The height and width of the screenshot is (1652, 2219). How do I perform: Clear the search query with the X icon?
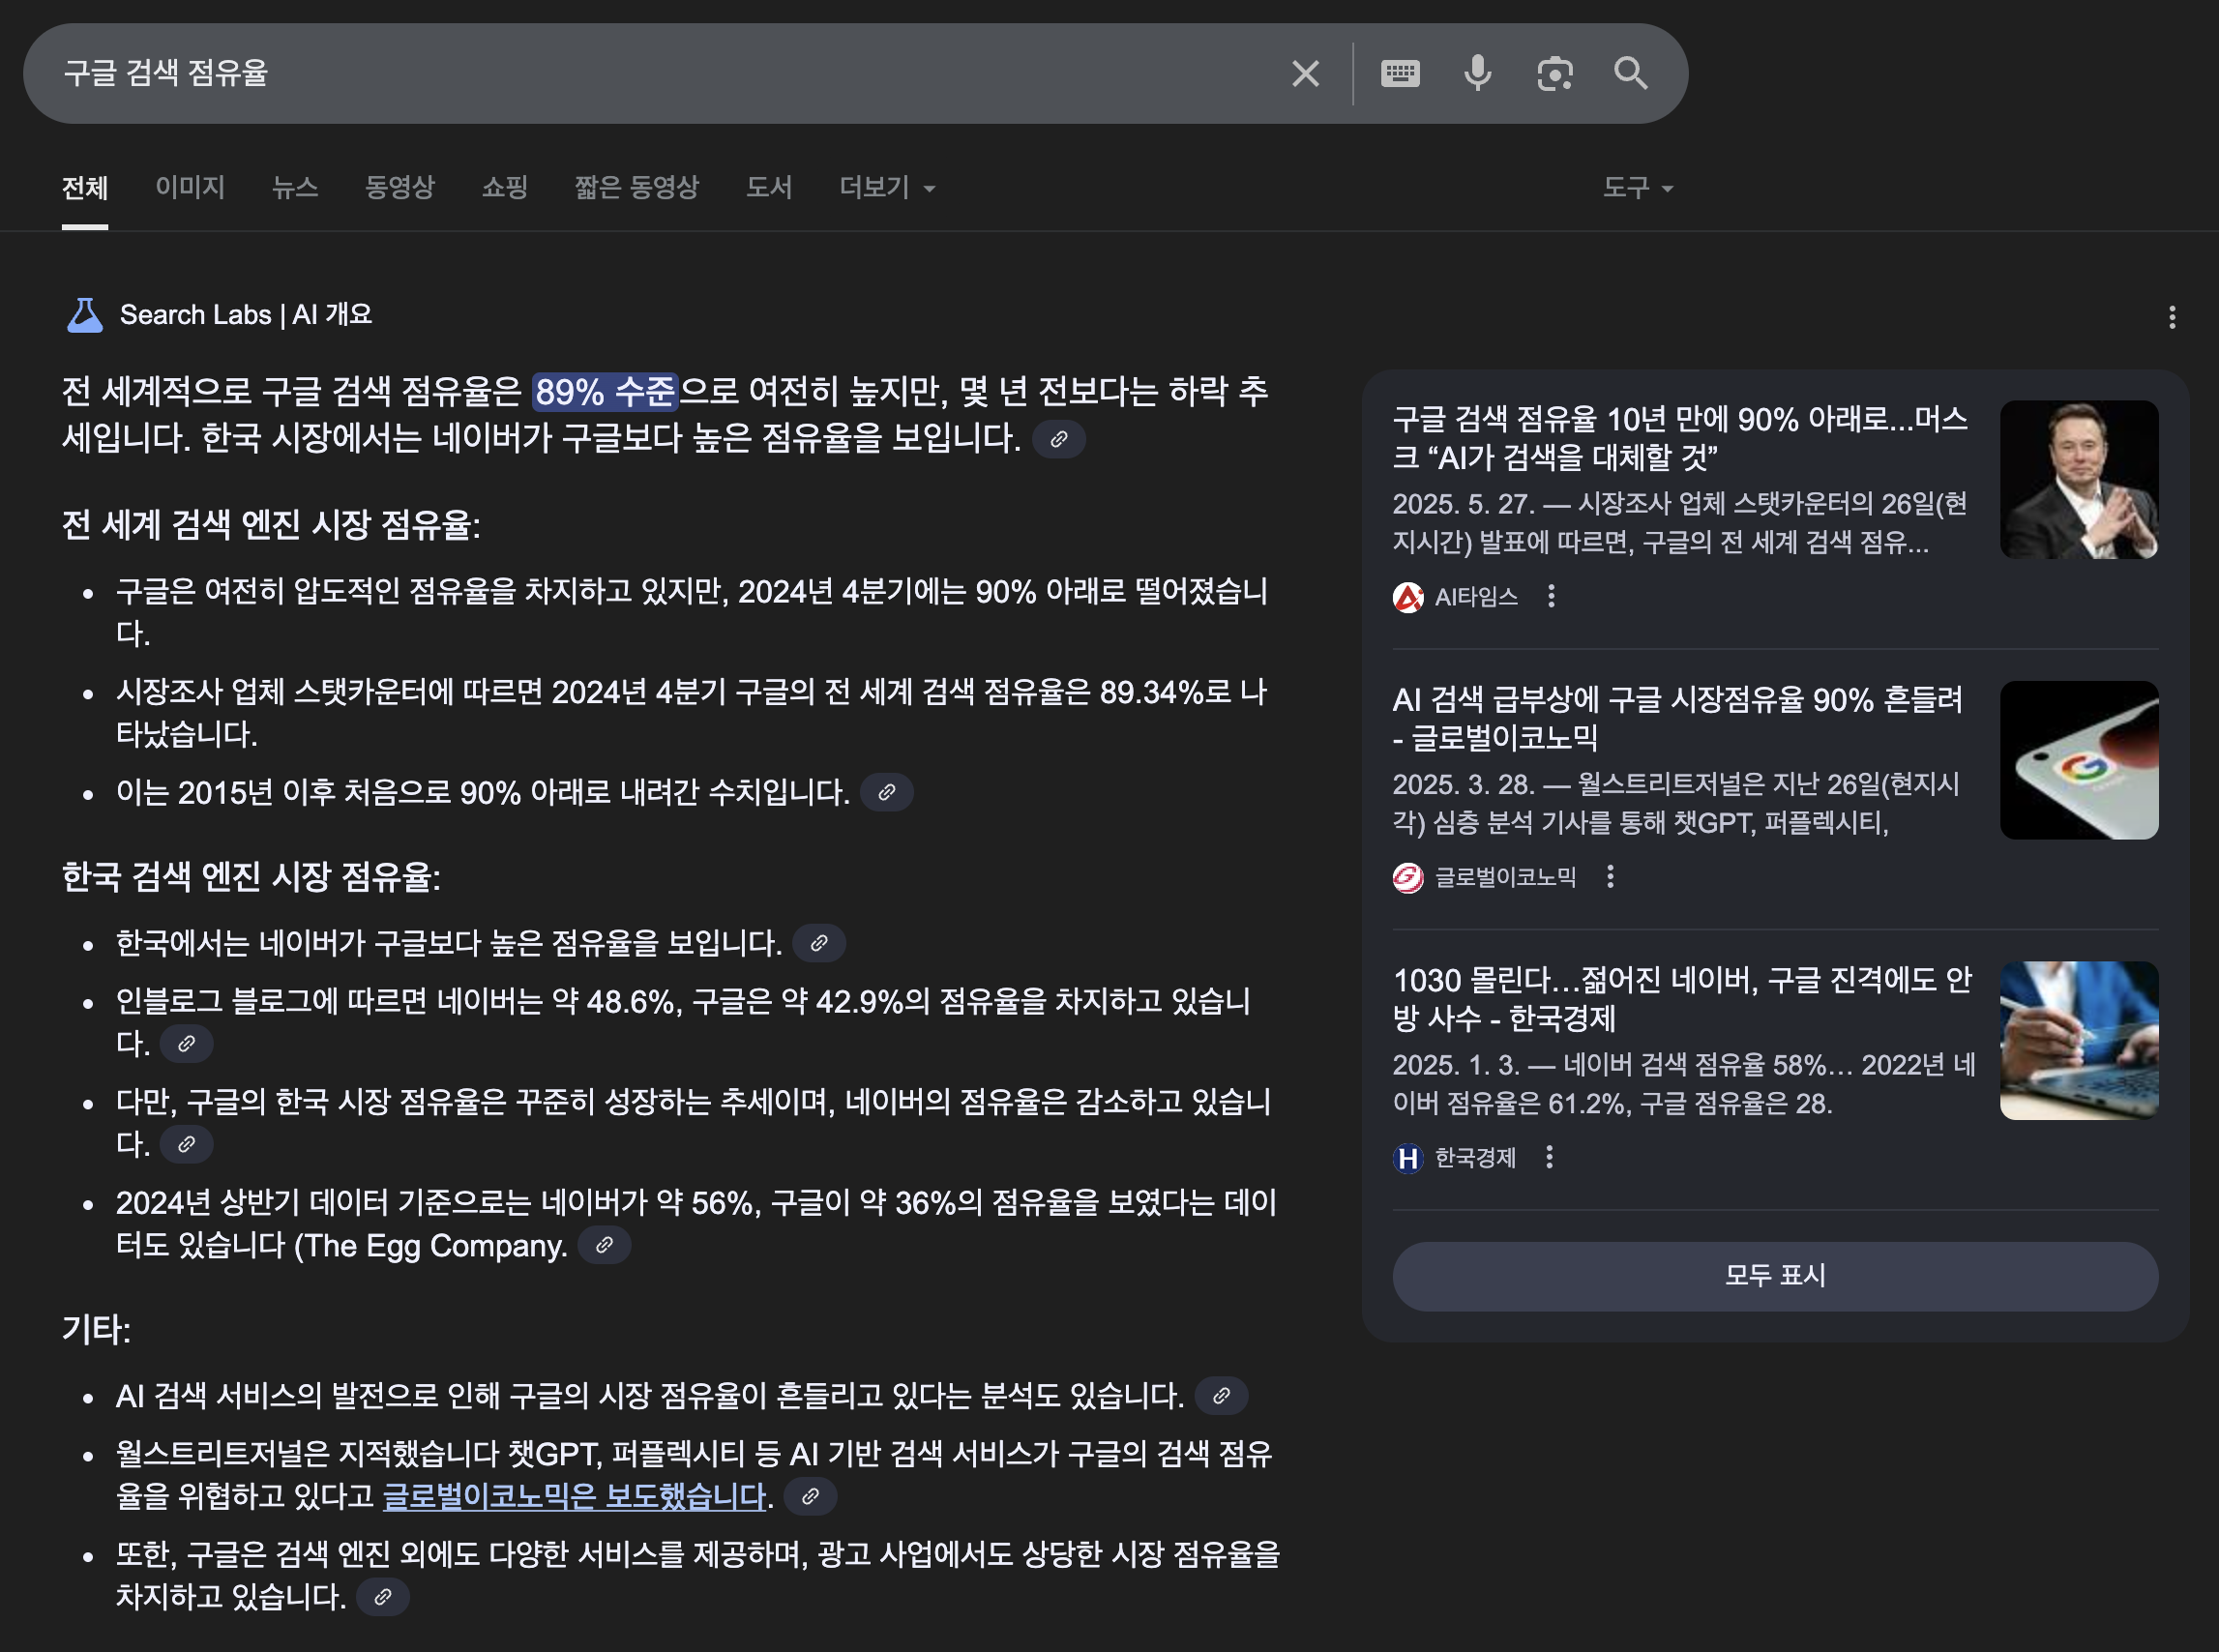pyautogui.click(x=1305, y=73)
